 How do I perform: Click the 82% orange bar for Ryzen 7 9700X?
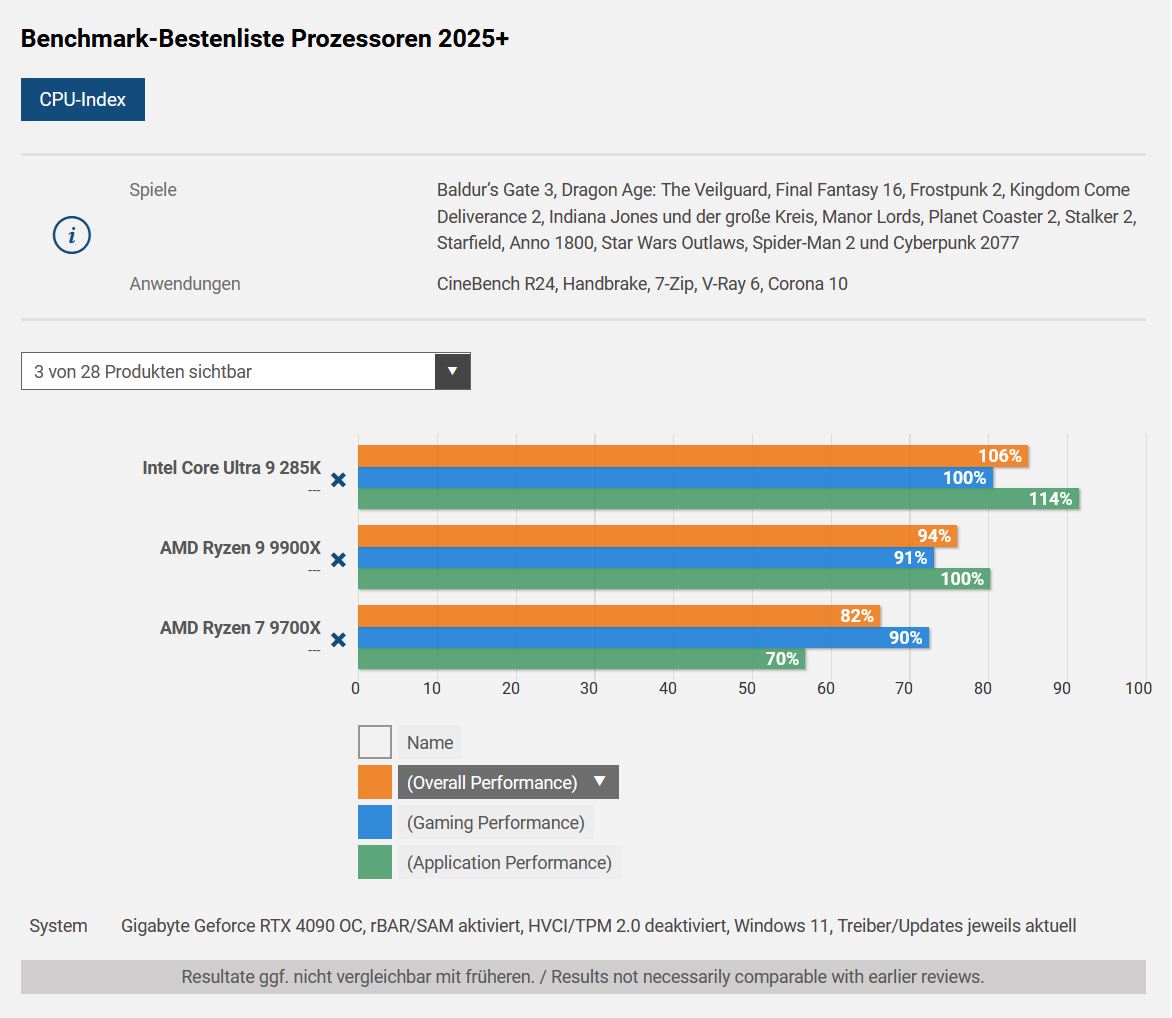619,616
